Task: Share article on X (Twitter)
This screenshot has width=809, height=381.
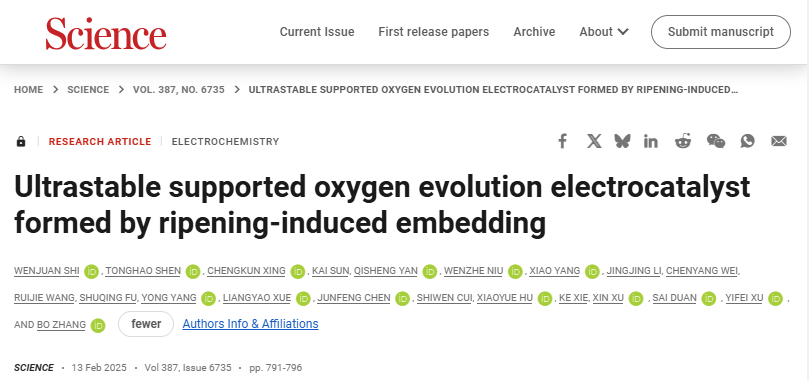Action: 594,141
